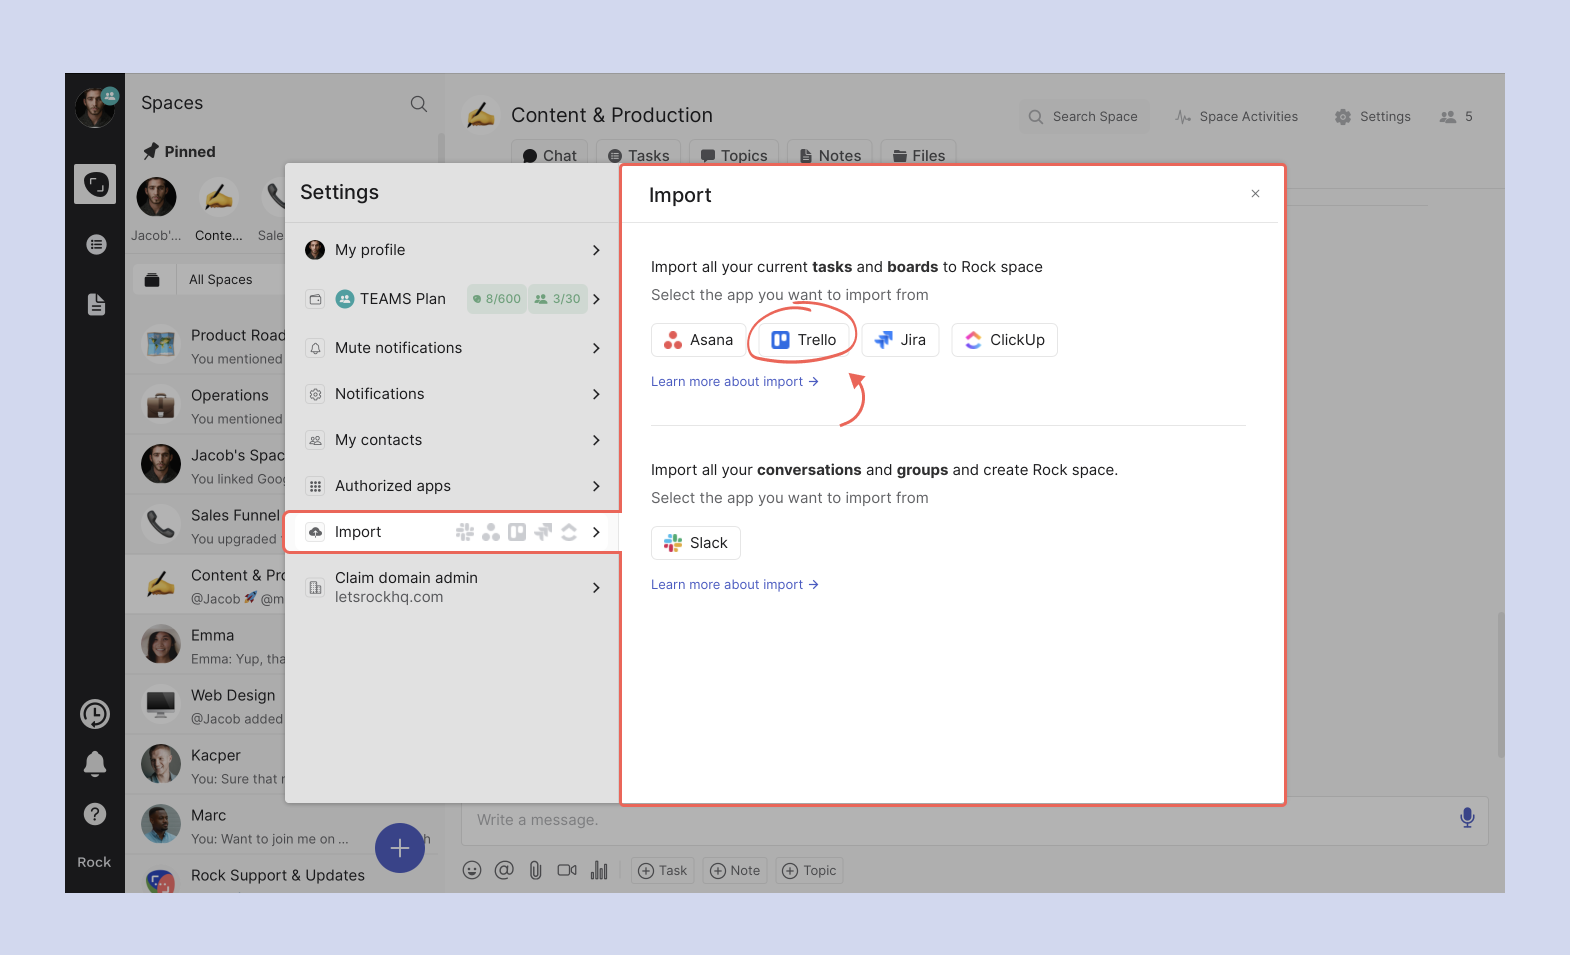Open the Product Roadmap space
The width and height of the screenshot is (1570, 955).
click(x=205, y=346)
